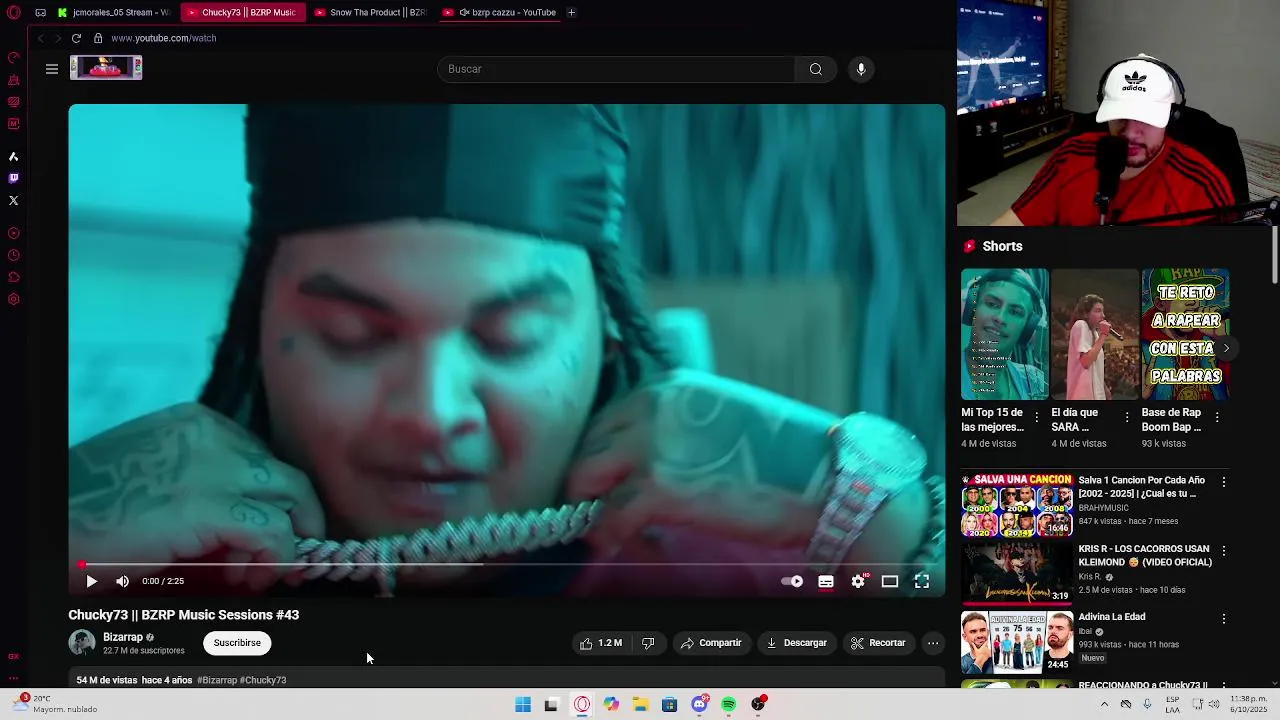
Task: Subscribe to Bizarrap with Suscribirse
Action: point(237,643)
